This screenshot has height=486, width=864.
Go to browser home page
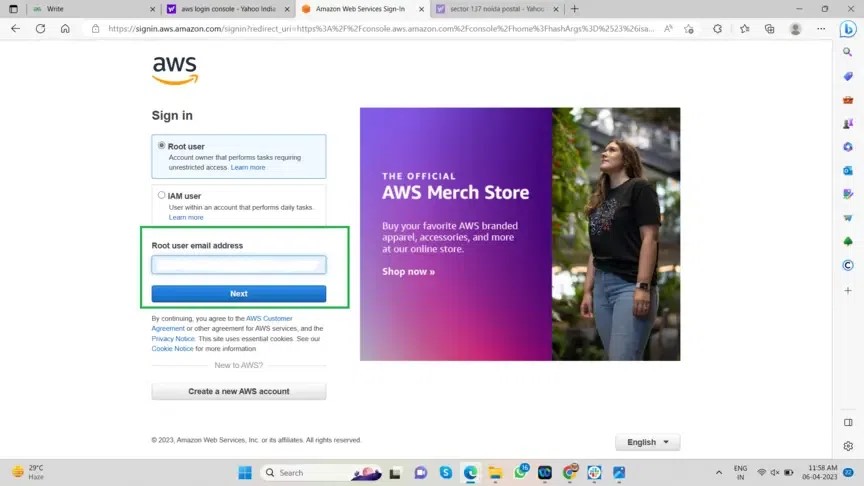pyautogui.click(x=65, y=29)
